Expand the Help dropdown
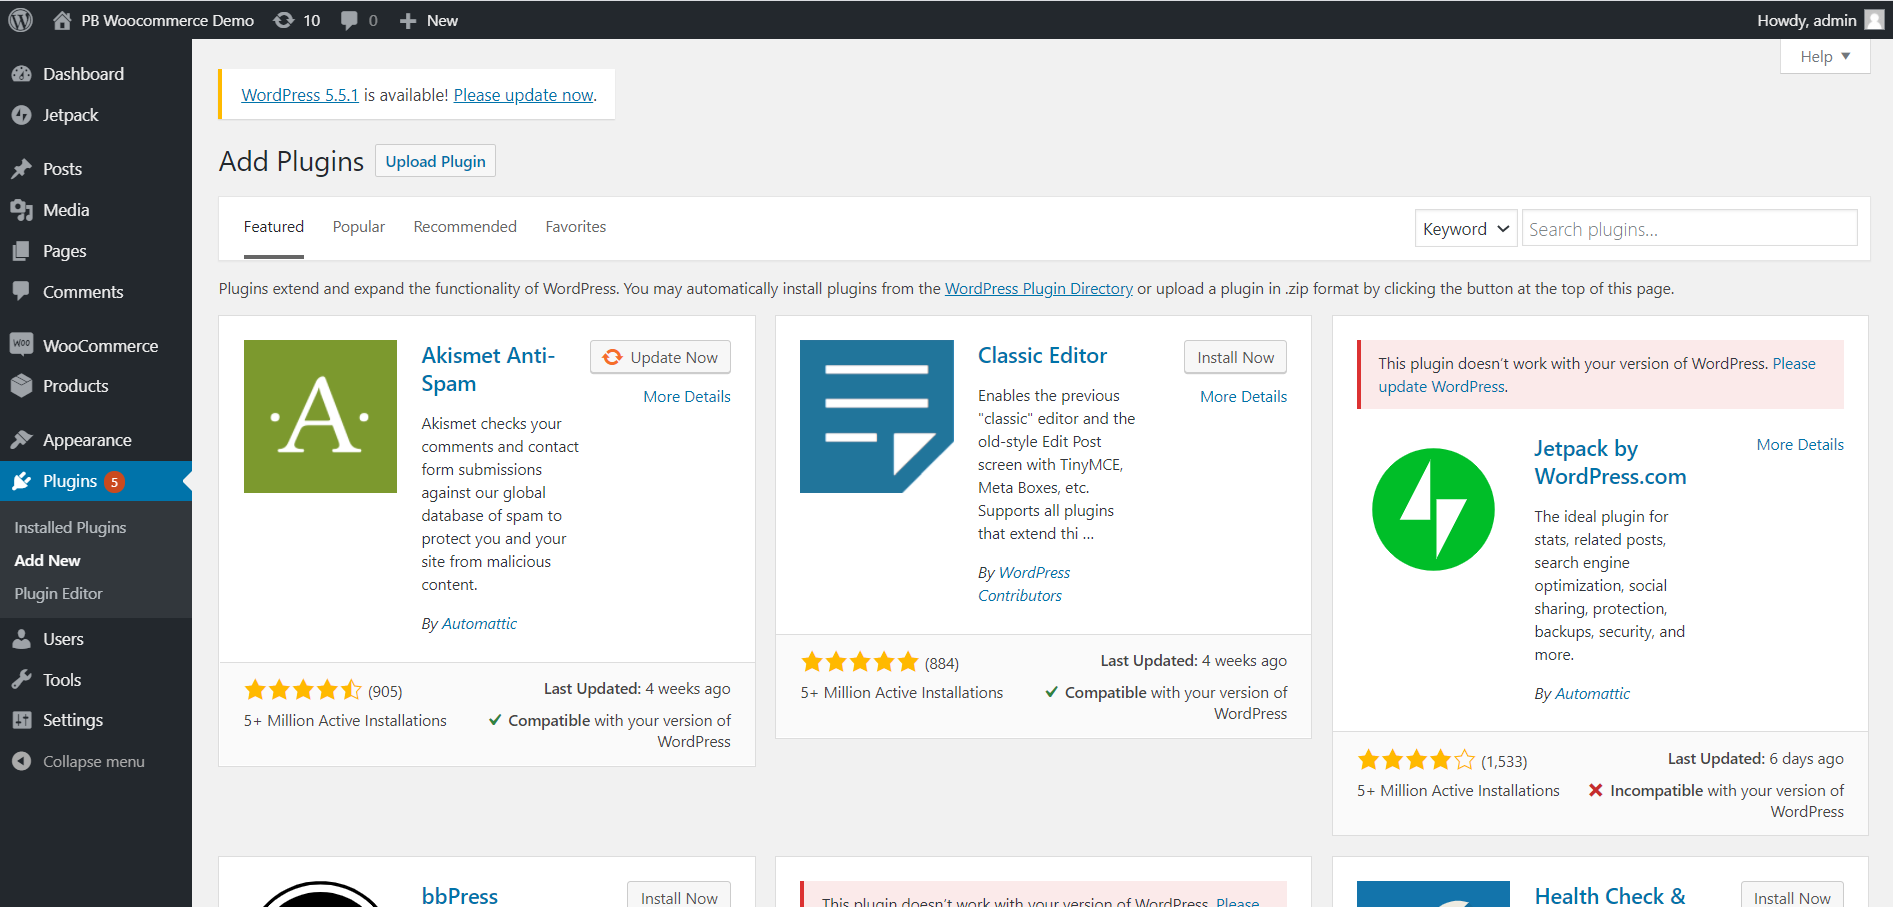The width and height of the screenshot is (1893, 907). pyautogui.click(x=1825, y=57)
